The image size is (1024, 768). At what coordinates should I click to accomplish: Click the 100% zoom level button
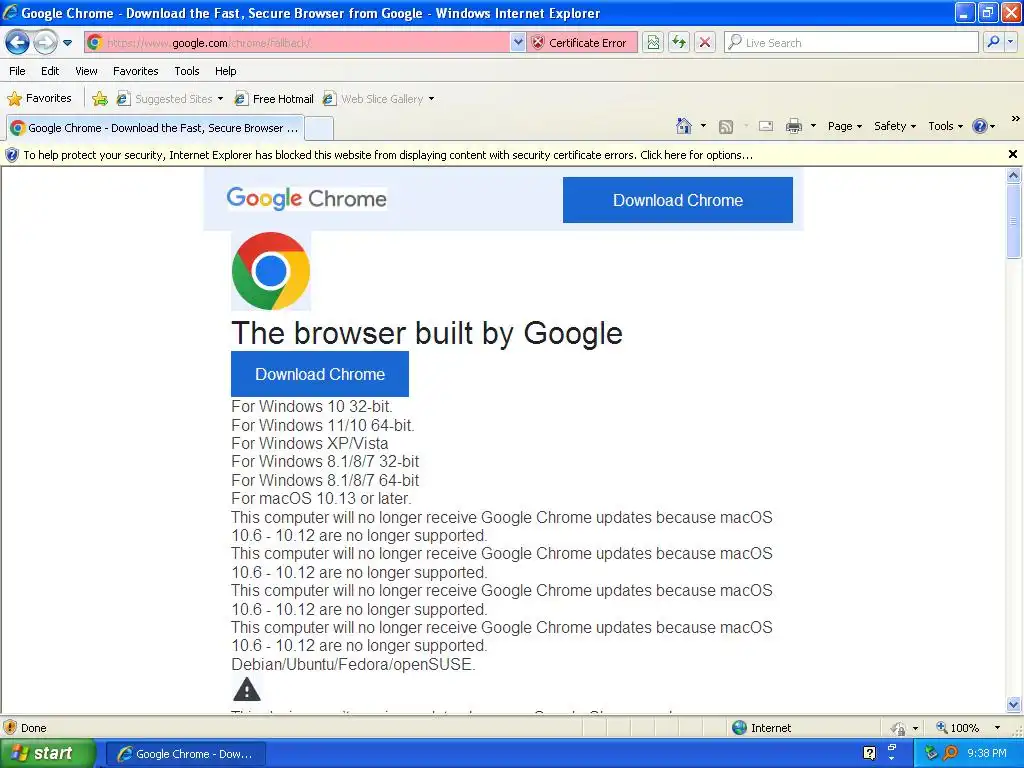[x=959, y=728]
